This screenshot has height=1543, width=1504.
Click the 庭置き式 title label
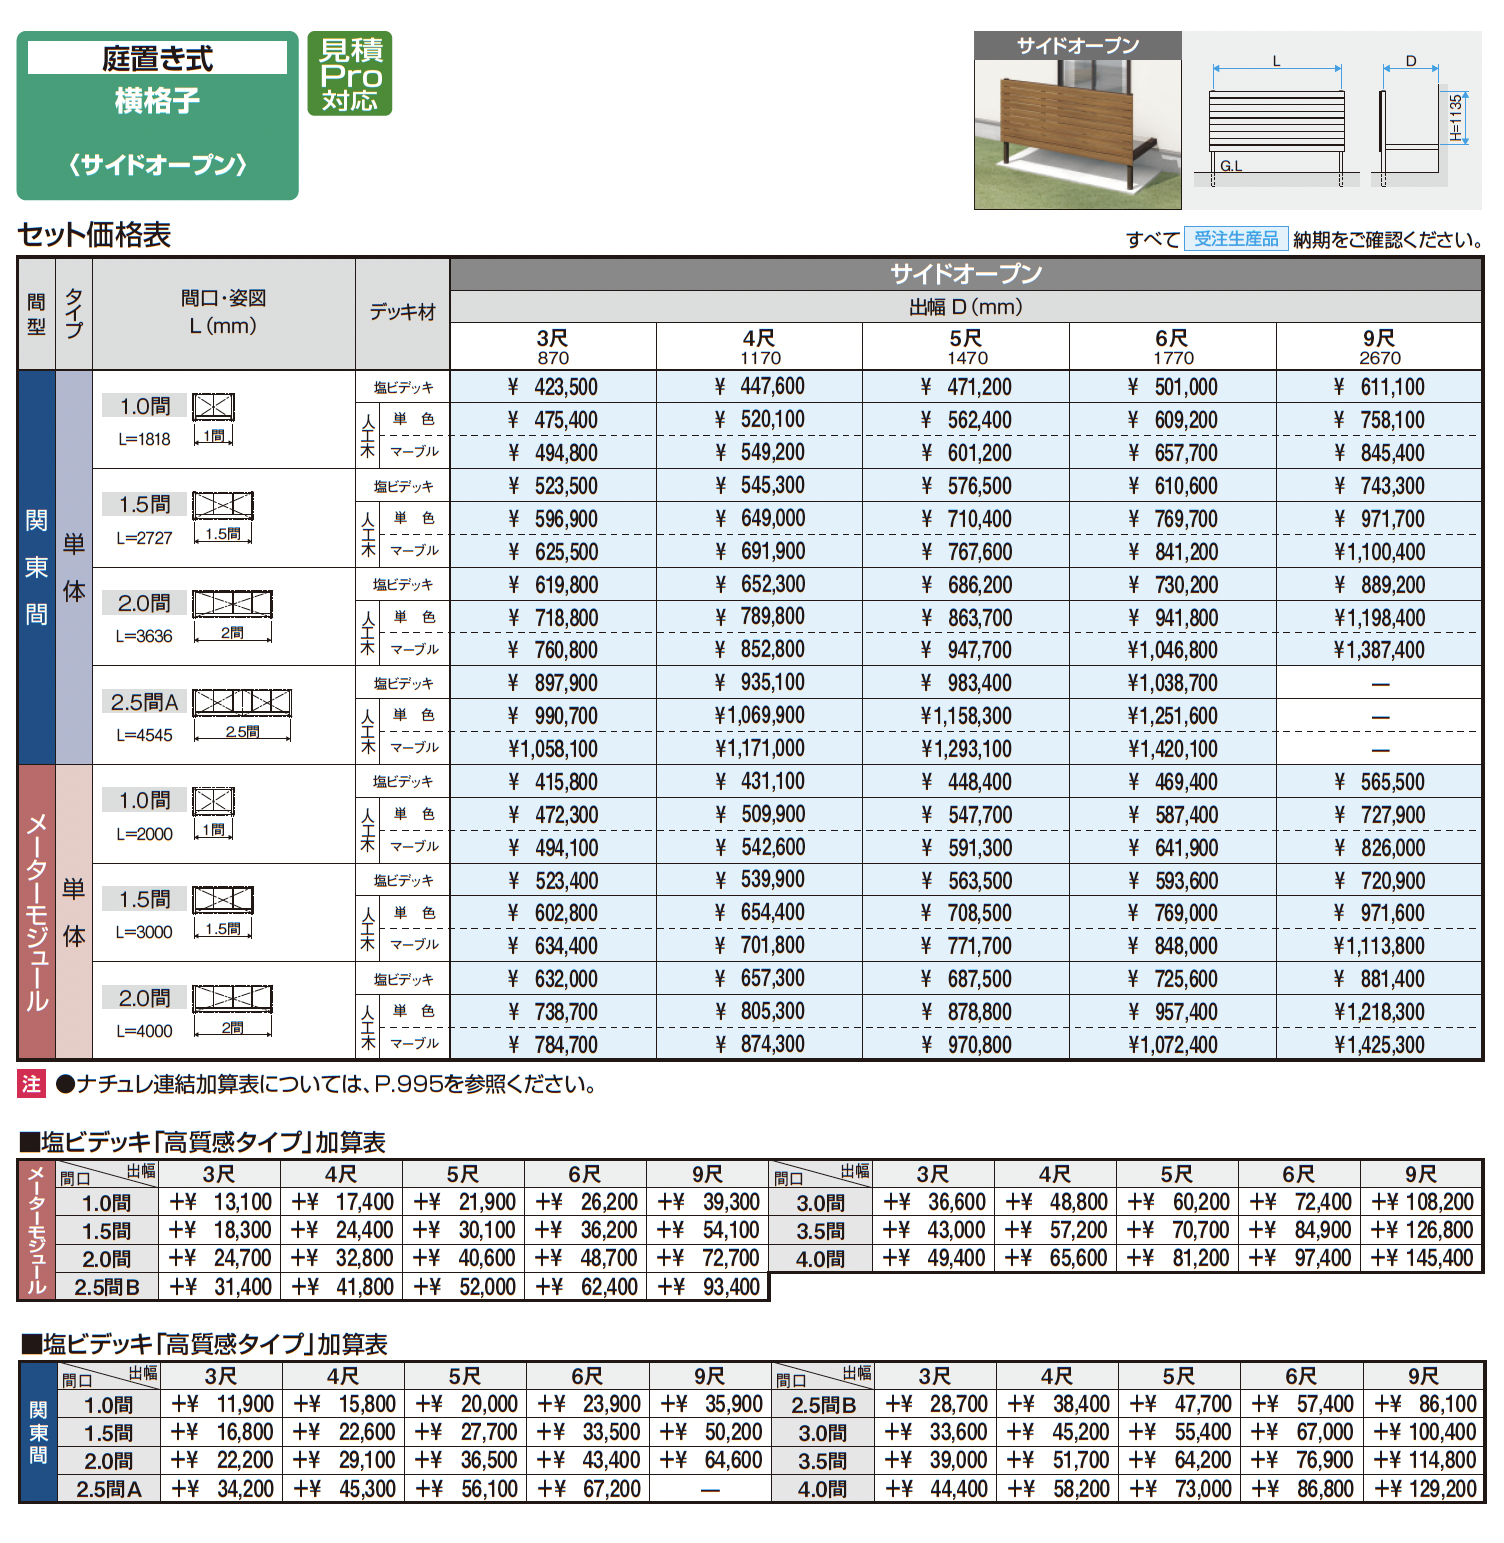[x=157, y=58]
